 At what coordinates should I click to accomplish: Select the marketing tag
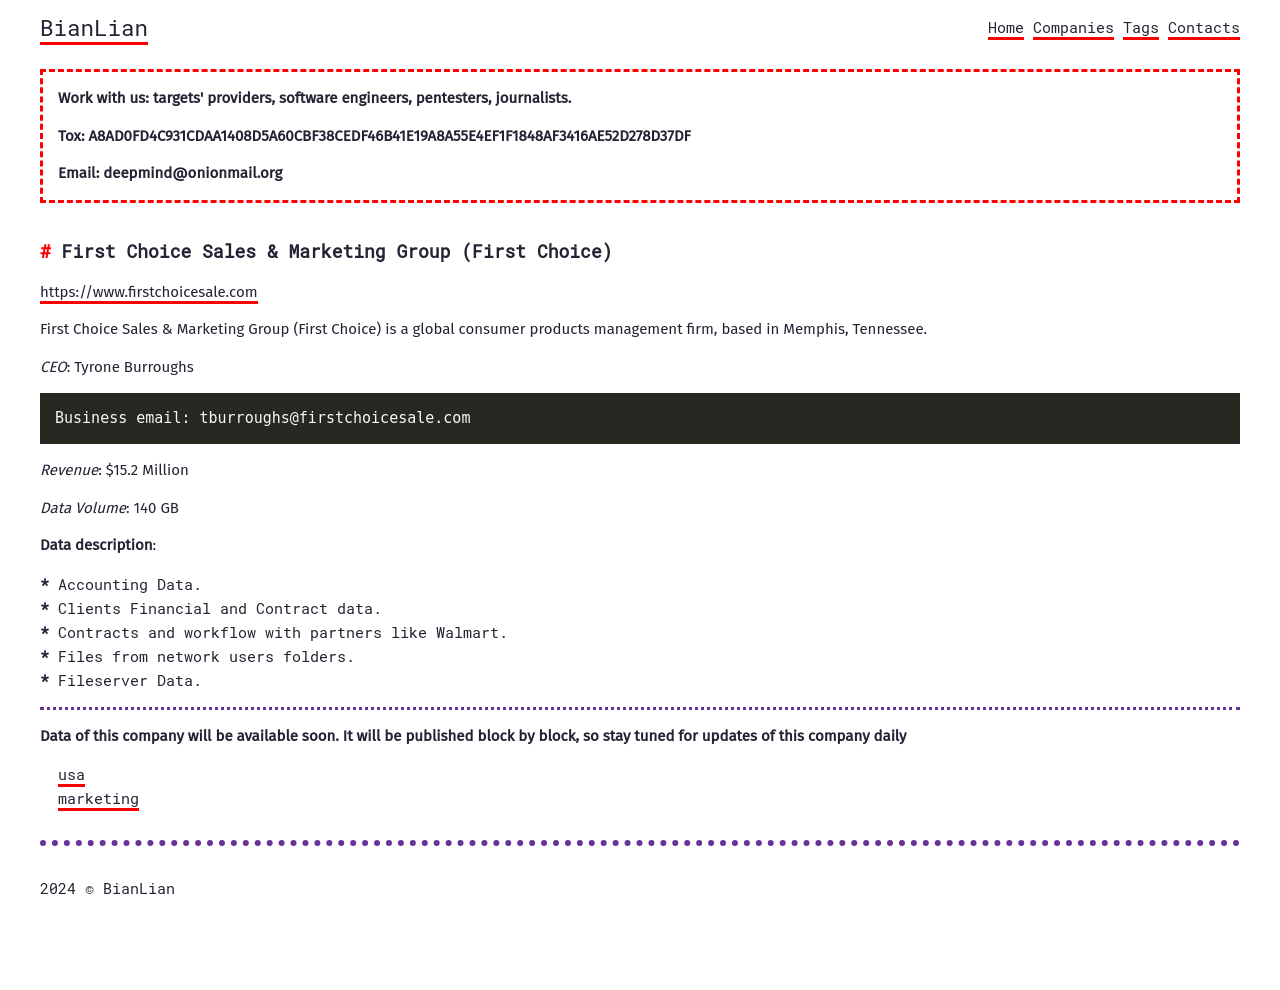click(x=98, y=799)
